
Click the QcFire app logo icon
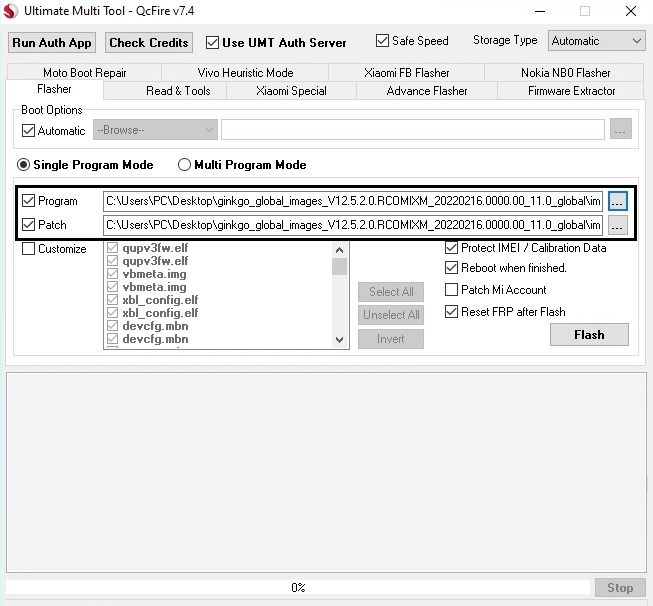pos(11,11)
